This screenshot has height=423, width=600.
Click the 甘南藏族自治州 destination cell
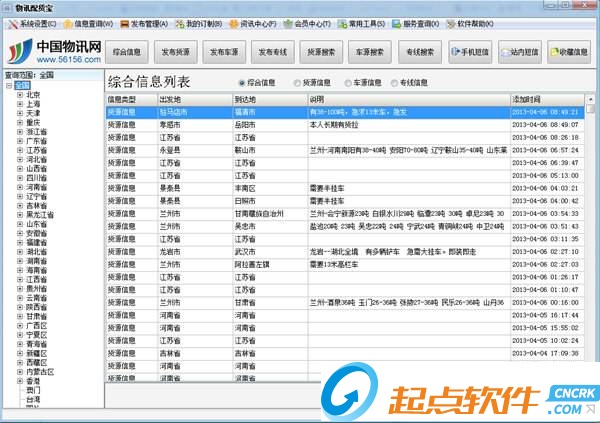(270, 214)
